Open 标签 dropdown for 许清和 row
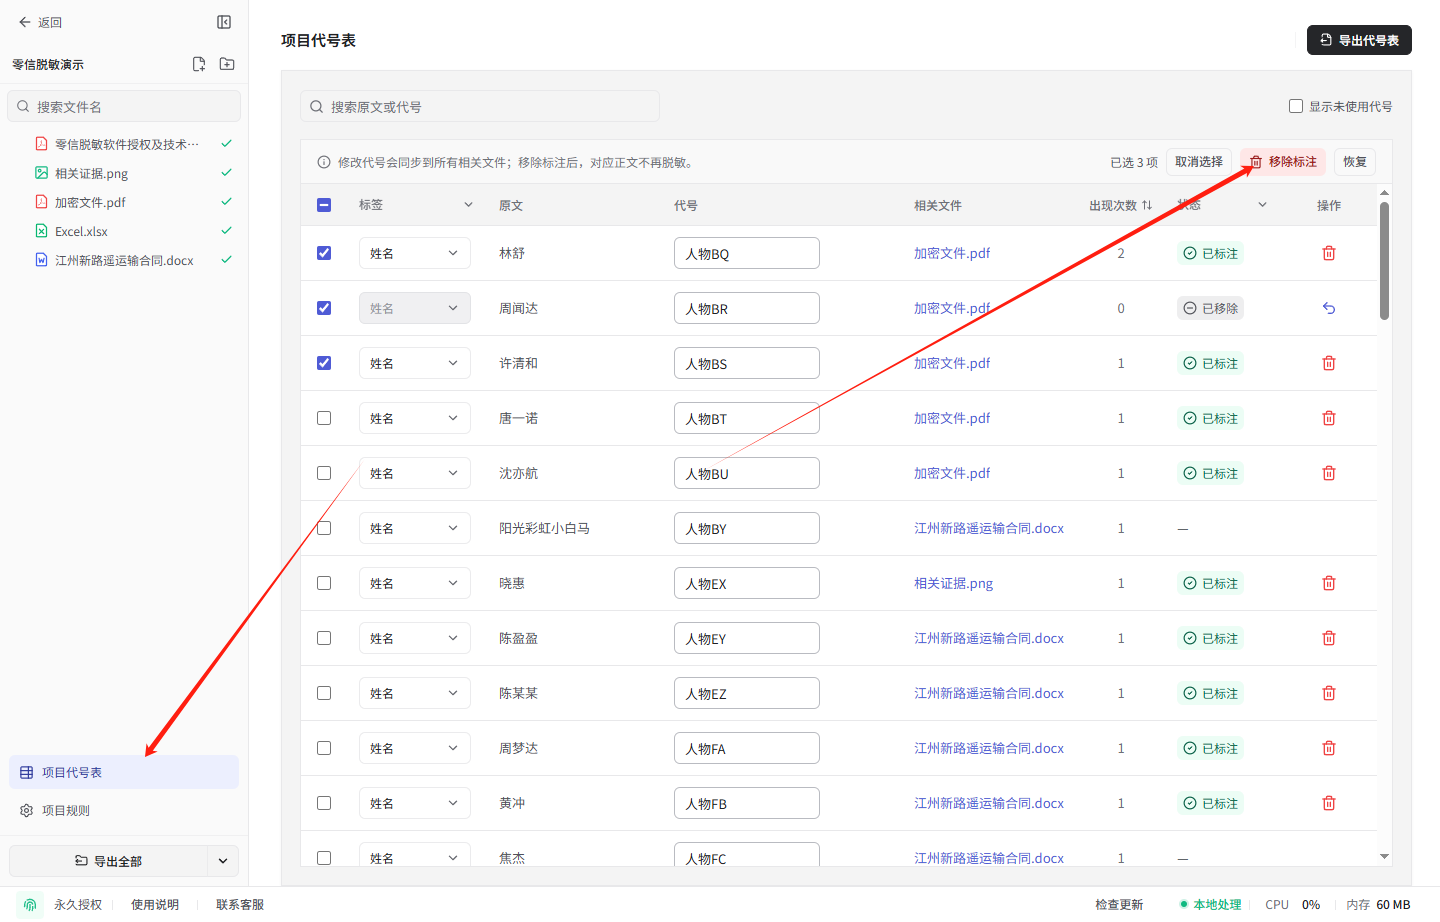Screen dimensions: 1440x922 tap(415, 363)
